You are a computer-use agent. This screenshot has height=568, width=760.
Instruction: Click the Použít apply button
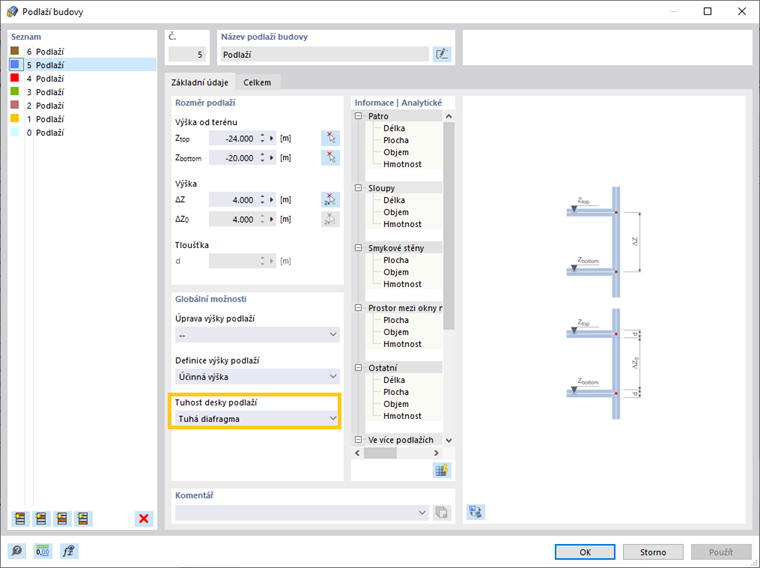tap(721, 552)
